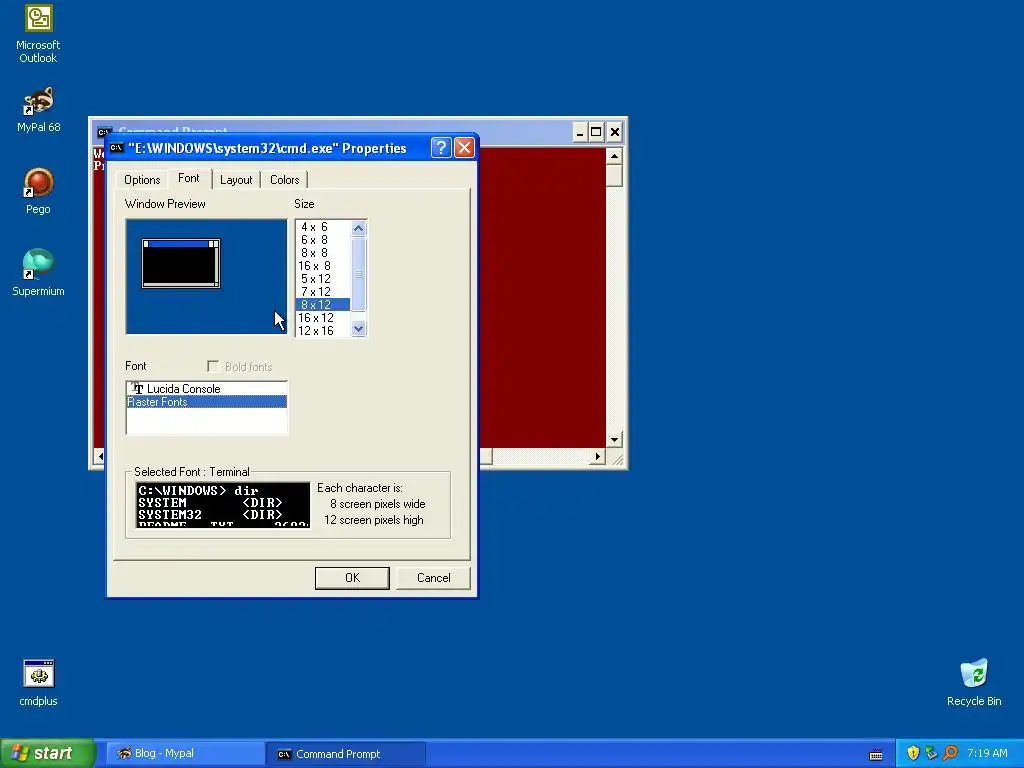Select the Recycle Bin icon
Screen dimensions: 1024x768
coord(974,683)
